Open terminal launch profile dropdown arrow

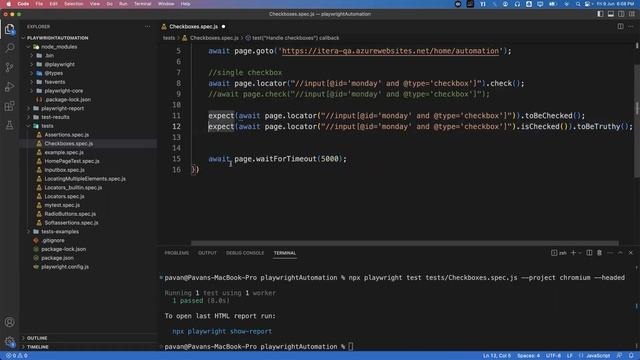click(x=580, y=253)
